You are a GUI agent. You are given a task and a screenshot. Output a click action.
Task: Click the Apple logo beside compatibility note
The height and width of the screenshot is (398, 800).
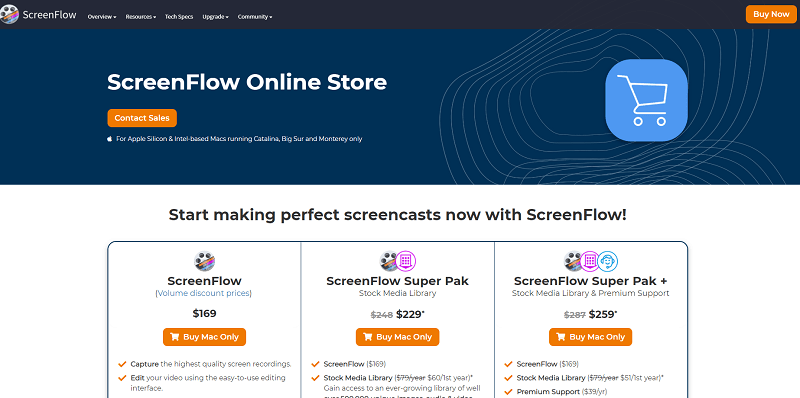coord(109,139)
